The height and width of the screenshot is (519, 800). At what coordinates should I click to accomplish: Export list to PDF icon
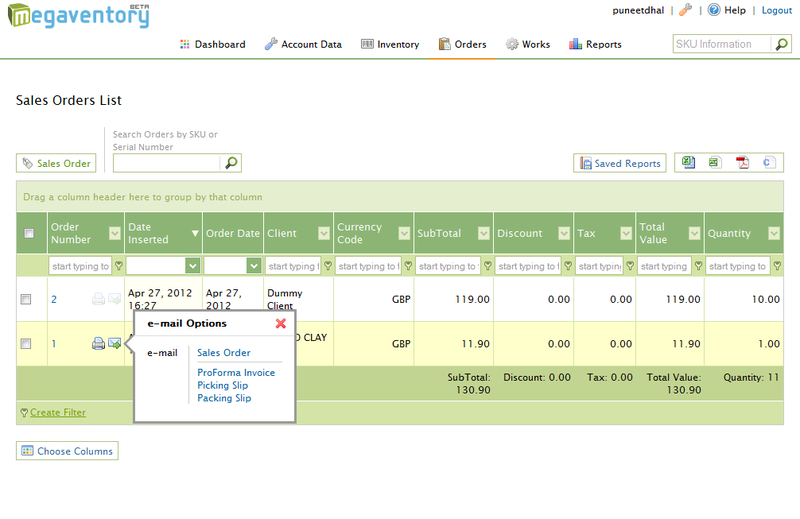coord(742,162)
